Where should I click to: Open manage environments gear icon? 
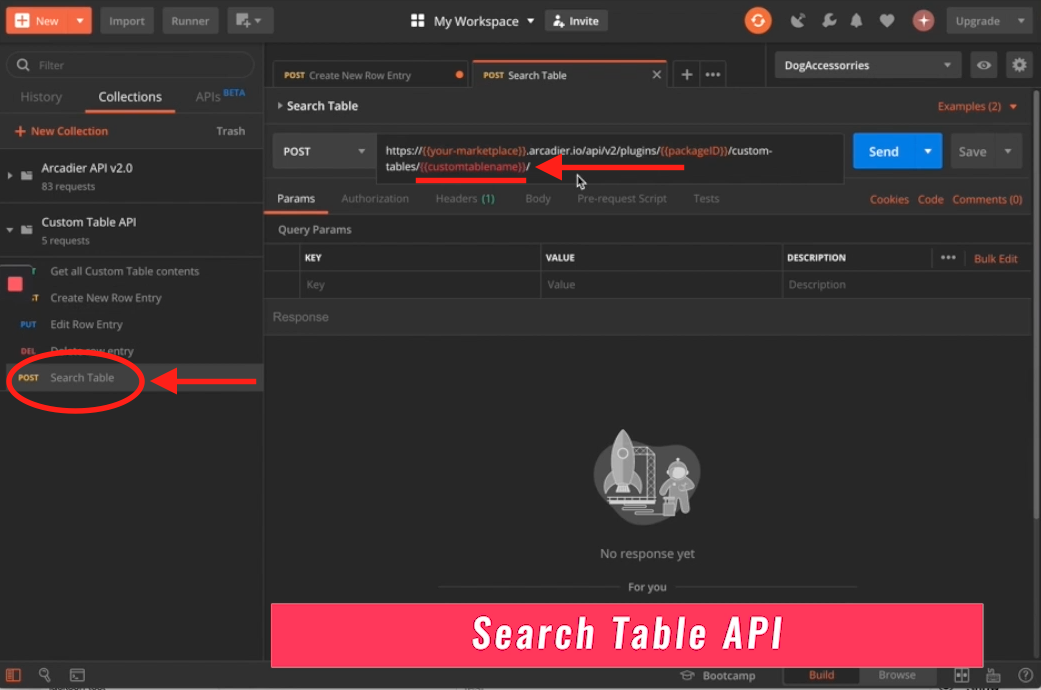(x=1019, y=65)
